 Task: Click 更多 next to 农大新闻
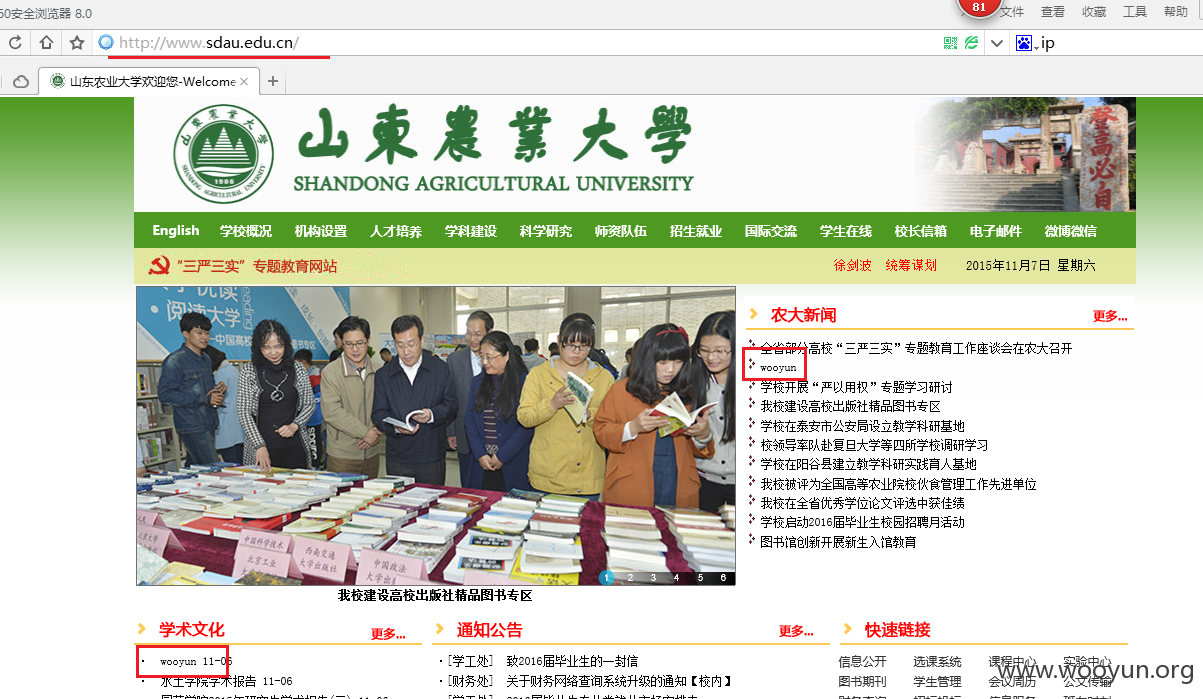pos(1110,316)
